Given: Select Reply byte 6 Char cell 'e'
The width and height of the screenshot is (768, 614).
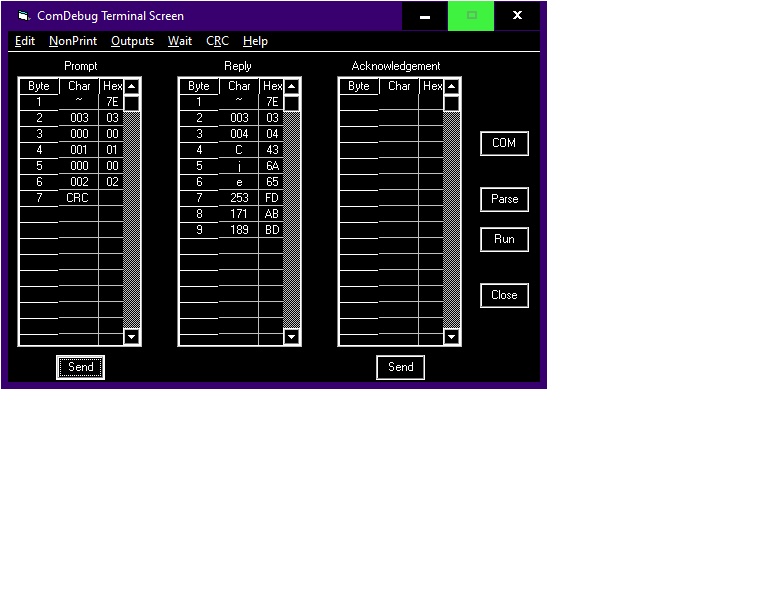Looking at the screenshot, I should [x=239, y=182].
